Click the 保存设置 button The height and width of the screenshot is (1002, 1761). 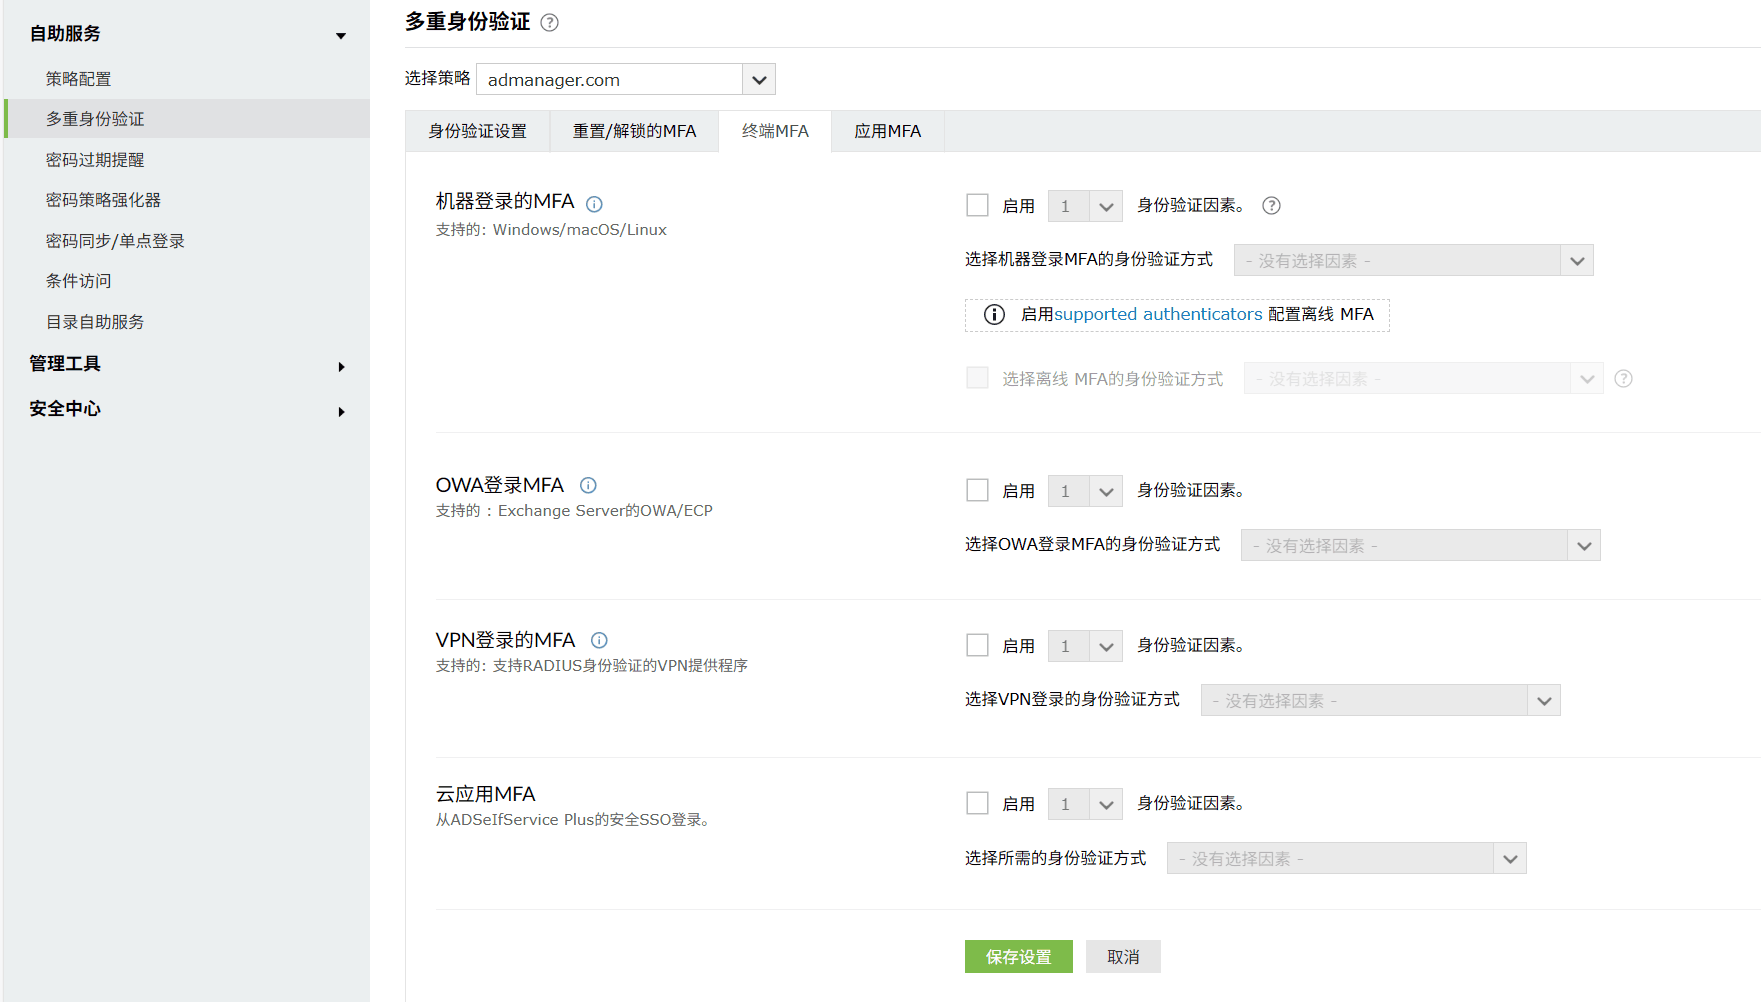pyautogui.click(x=1018, y=957)
